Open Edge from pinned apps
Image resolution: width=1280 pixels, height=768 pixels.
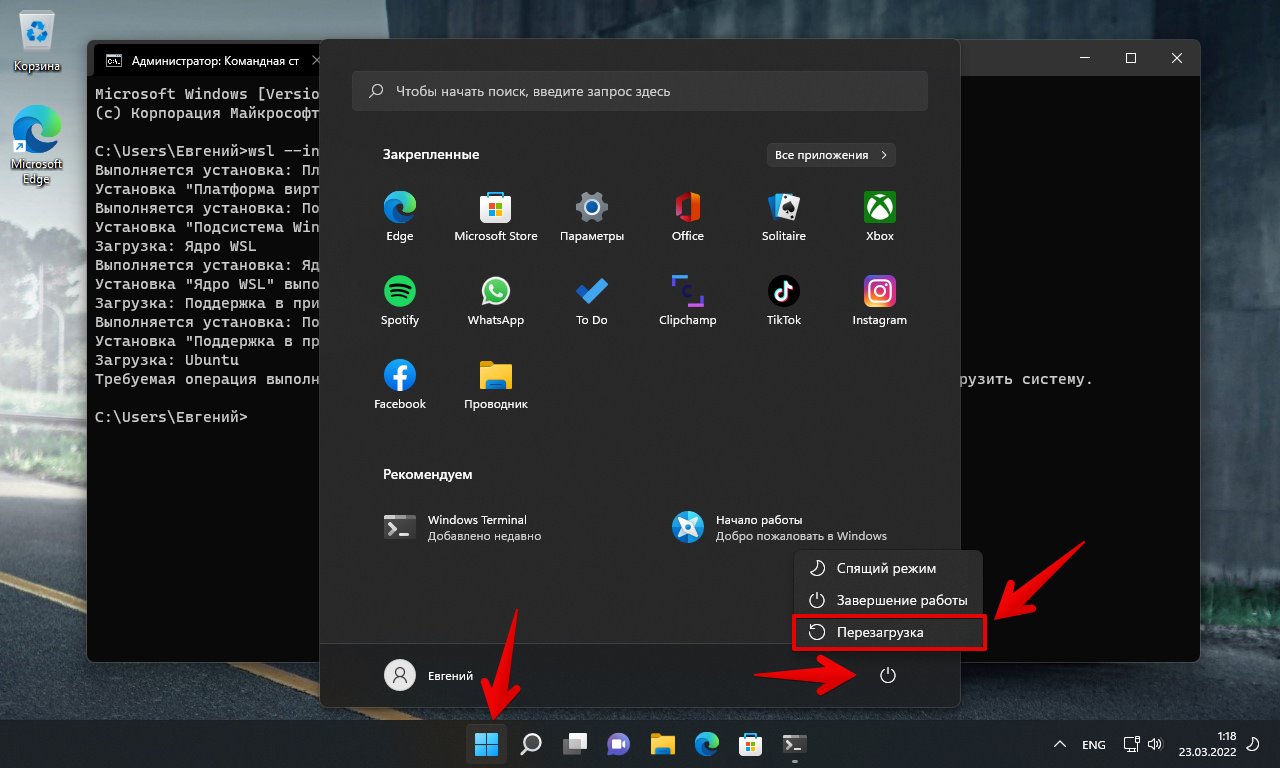pos(400,217)
